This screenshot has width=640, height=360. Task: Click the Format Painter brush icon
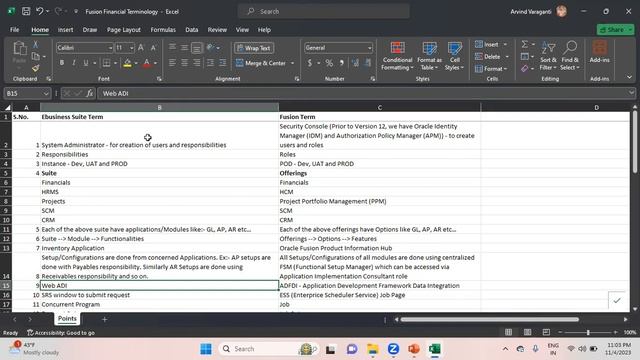(36, 68)
